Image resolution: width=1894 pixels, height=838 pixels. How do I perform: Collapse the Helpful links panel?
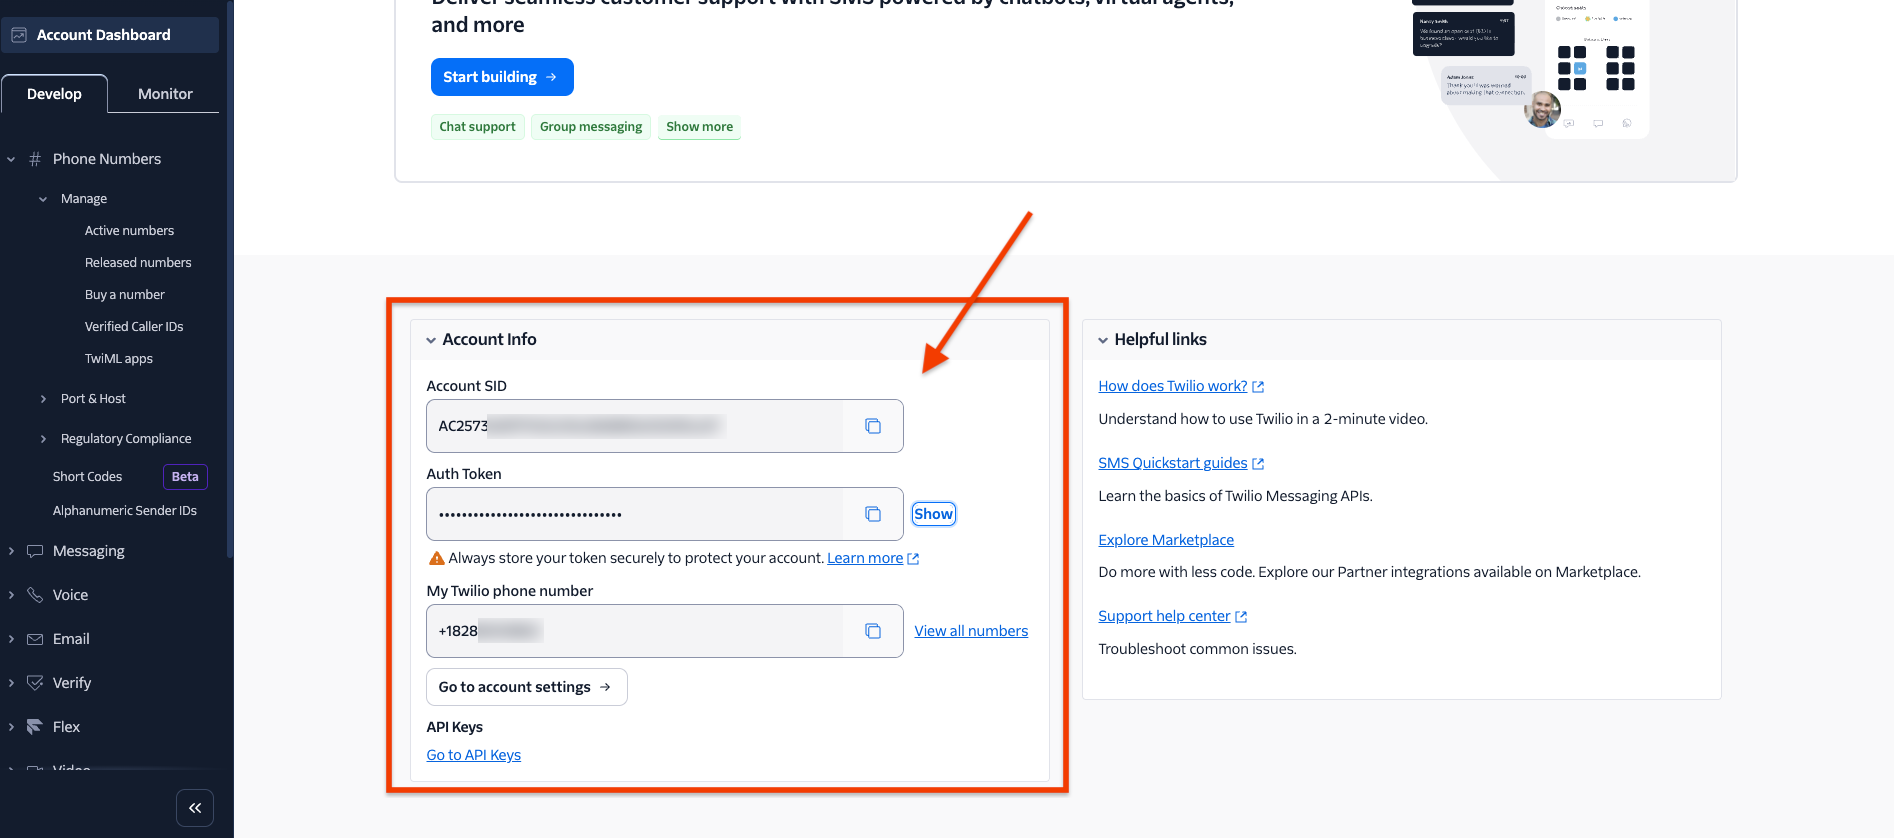[x=1103, y=340]
